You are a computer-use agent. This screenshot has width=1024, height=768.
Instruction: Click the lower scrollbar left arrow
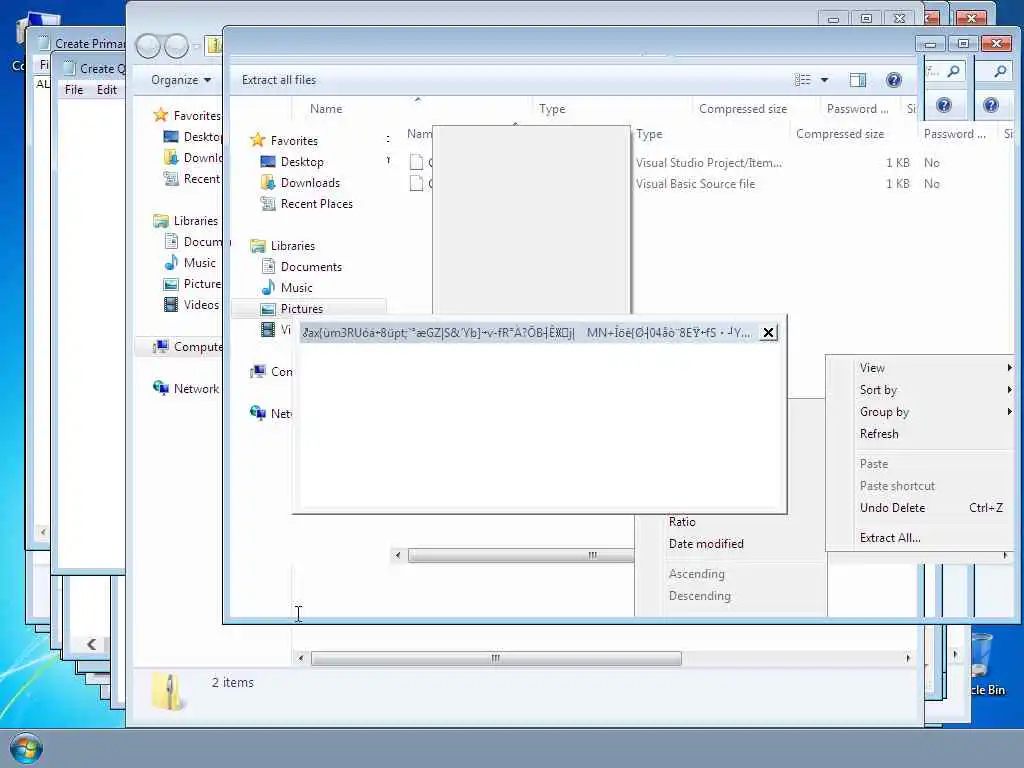pyautogui.click(x=300, y=658)
